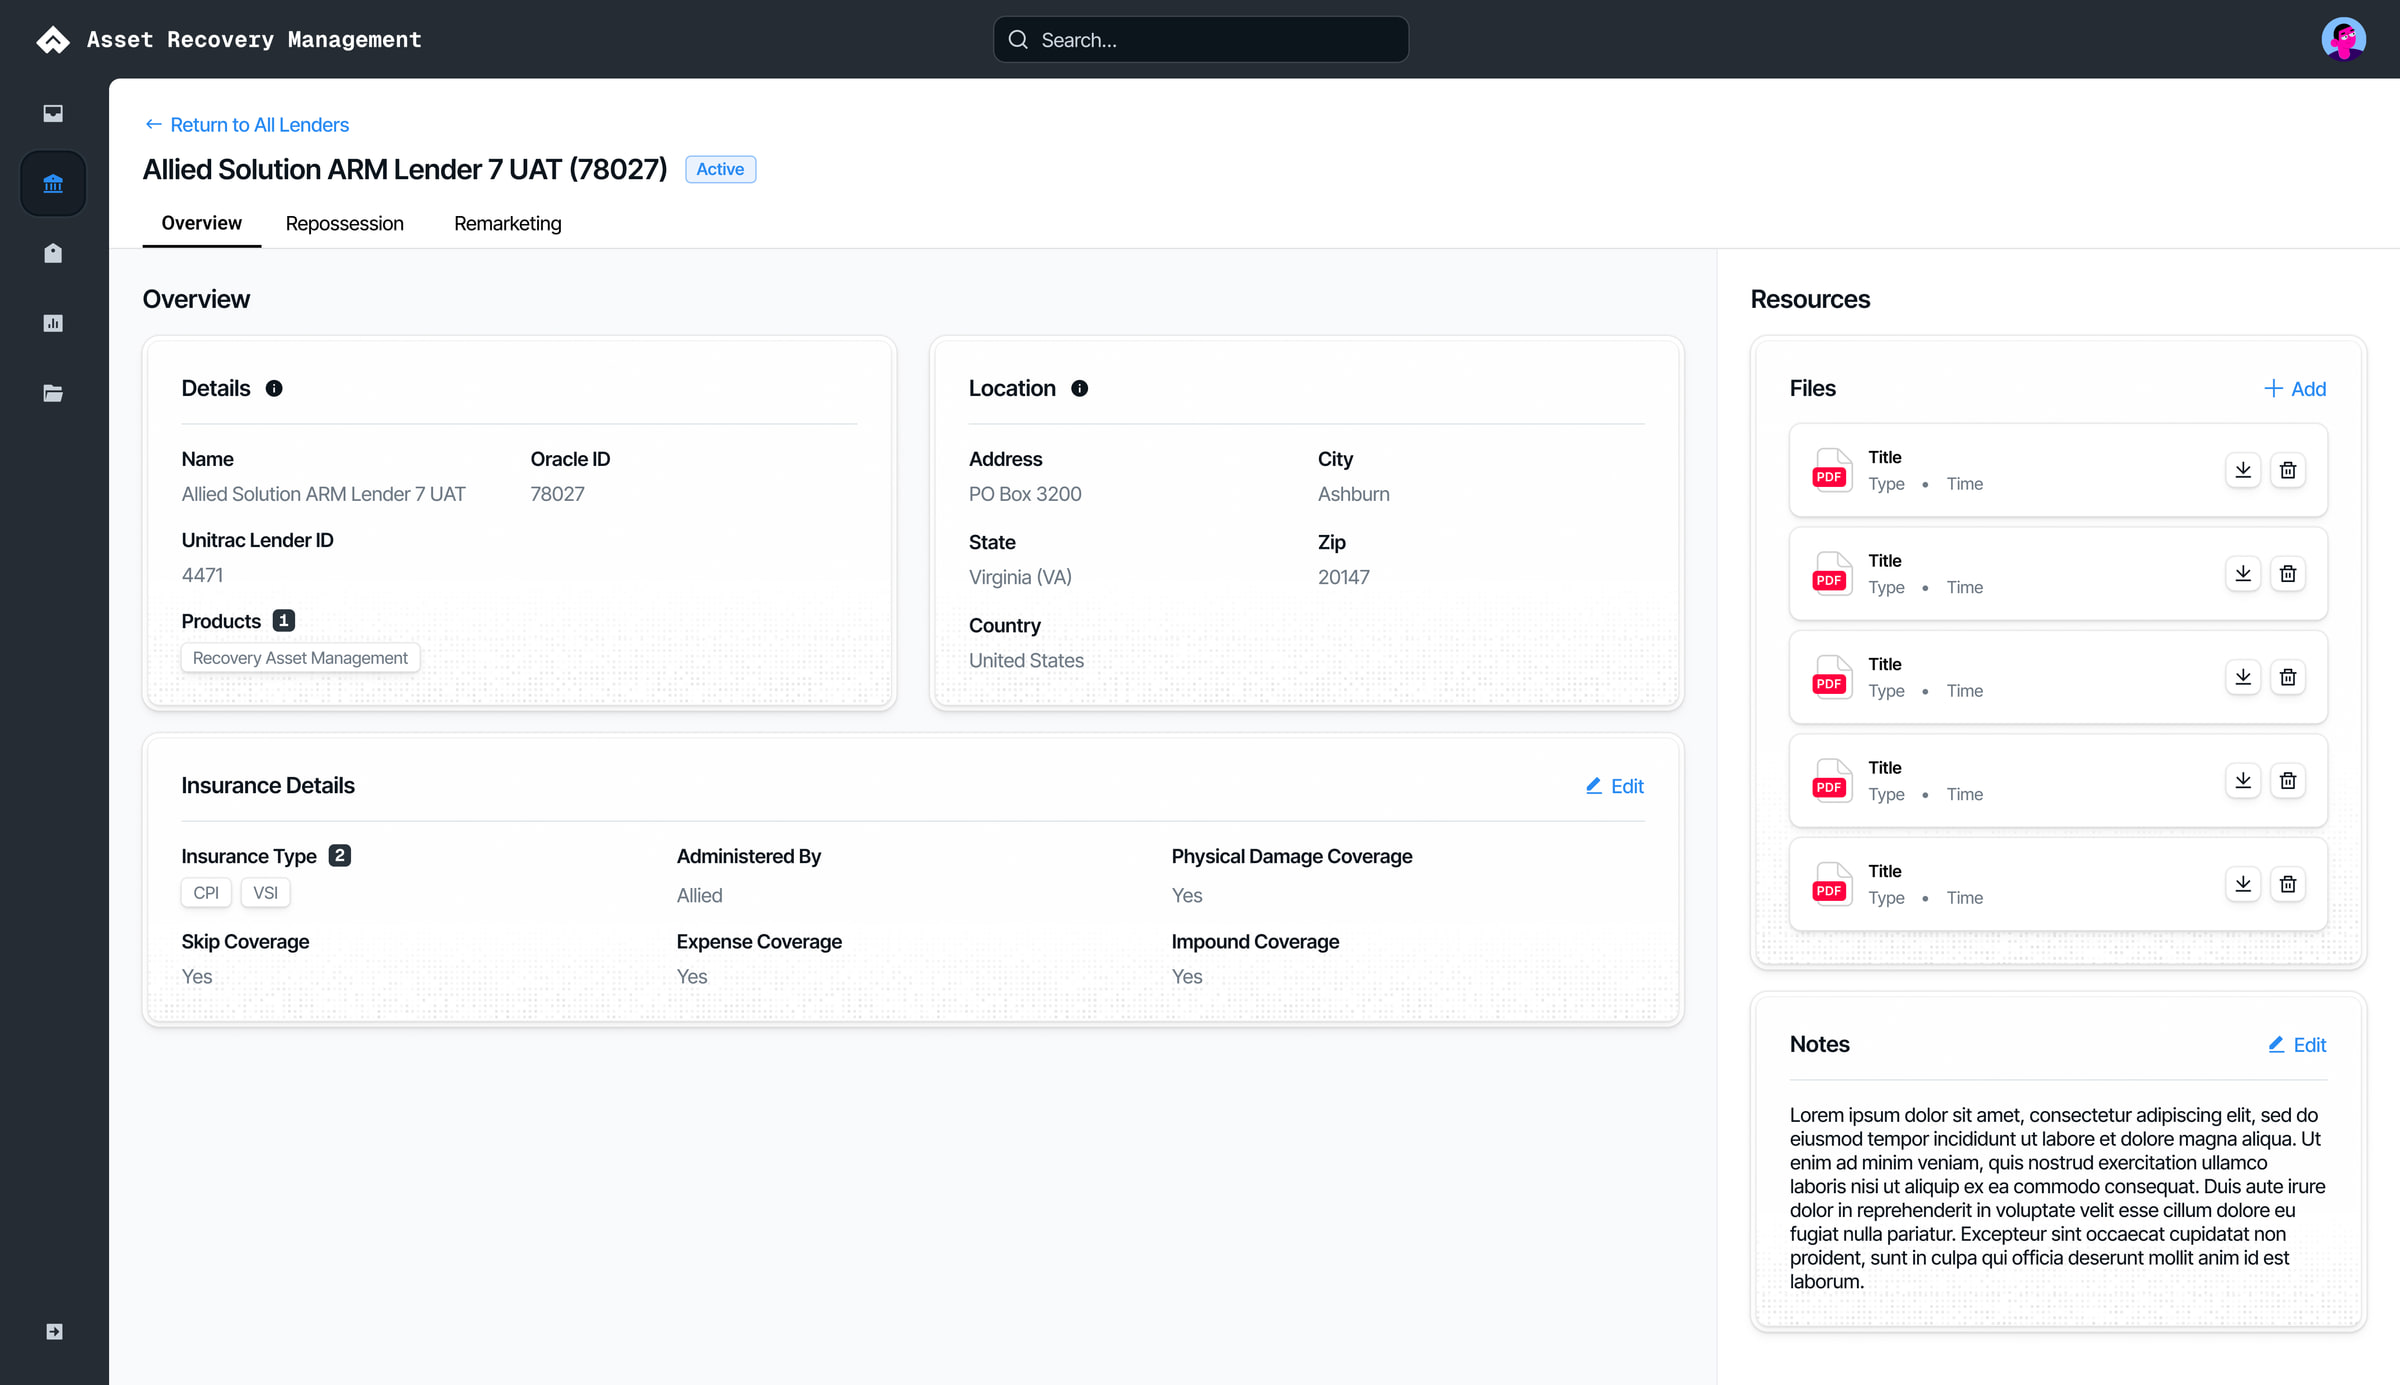The width and height of the screenshot is (2400, 1385).
Task: Switch to the Overview tab
Action: [x=201, y=223]
